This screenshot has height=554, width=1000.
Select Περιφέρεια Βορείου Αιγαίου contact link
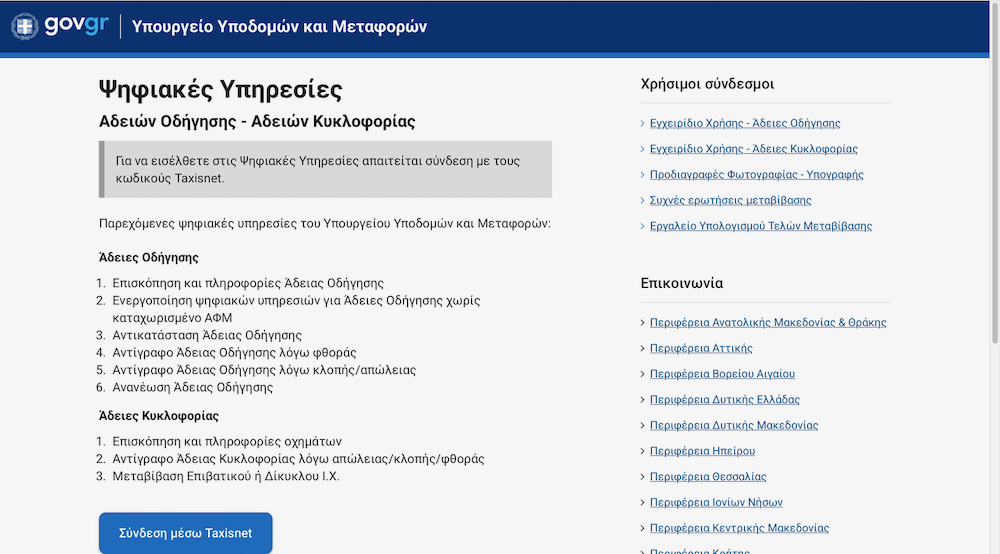point(722,374)
